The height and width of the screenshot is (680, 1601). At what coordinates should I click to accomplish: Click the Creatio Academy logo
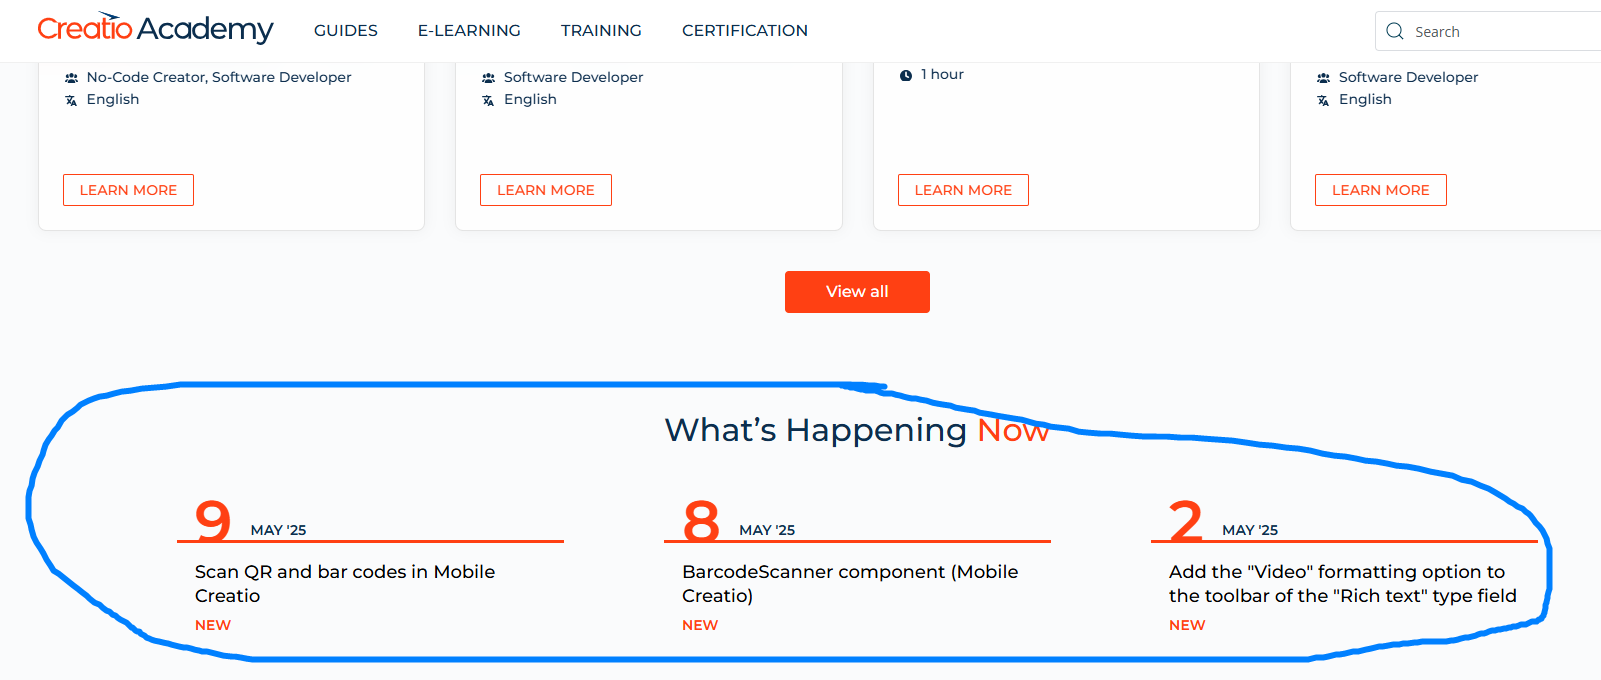click(x=155, y=29)
